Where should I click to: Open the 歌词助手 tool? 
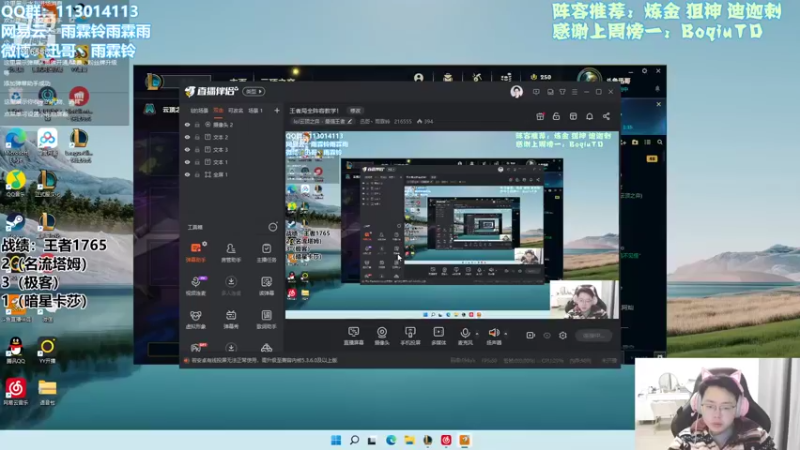266,319
